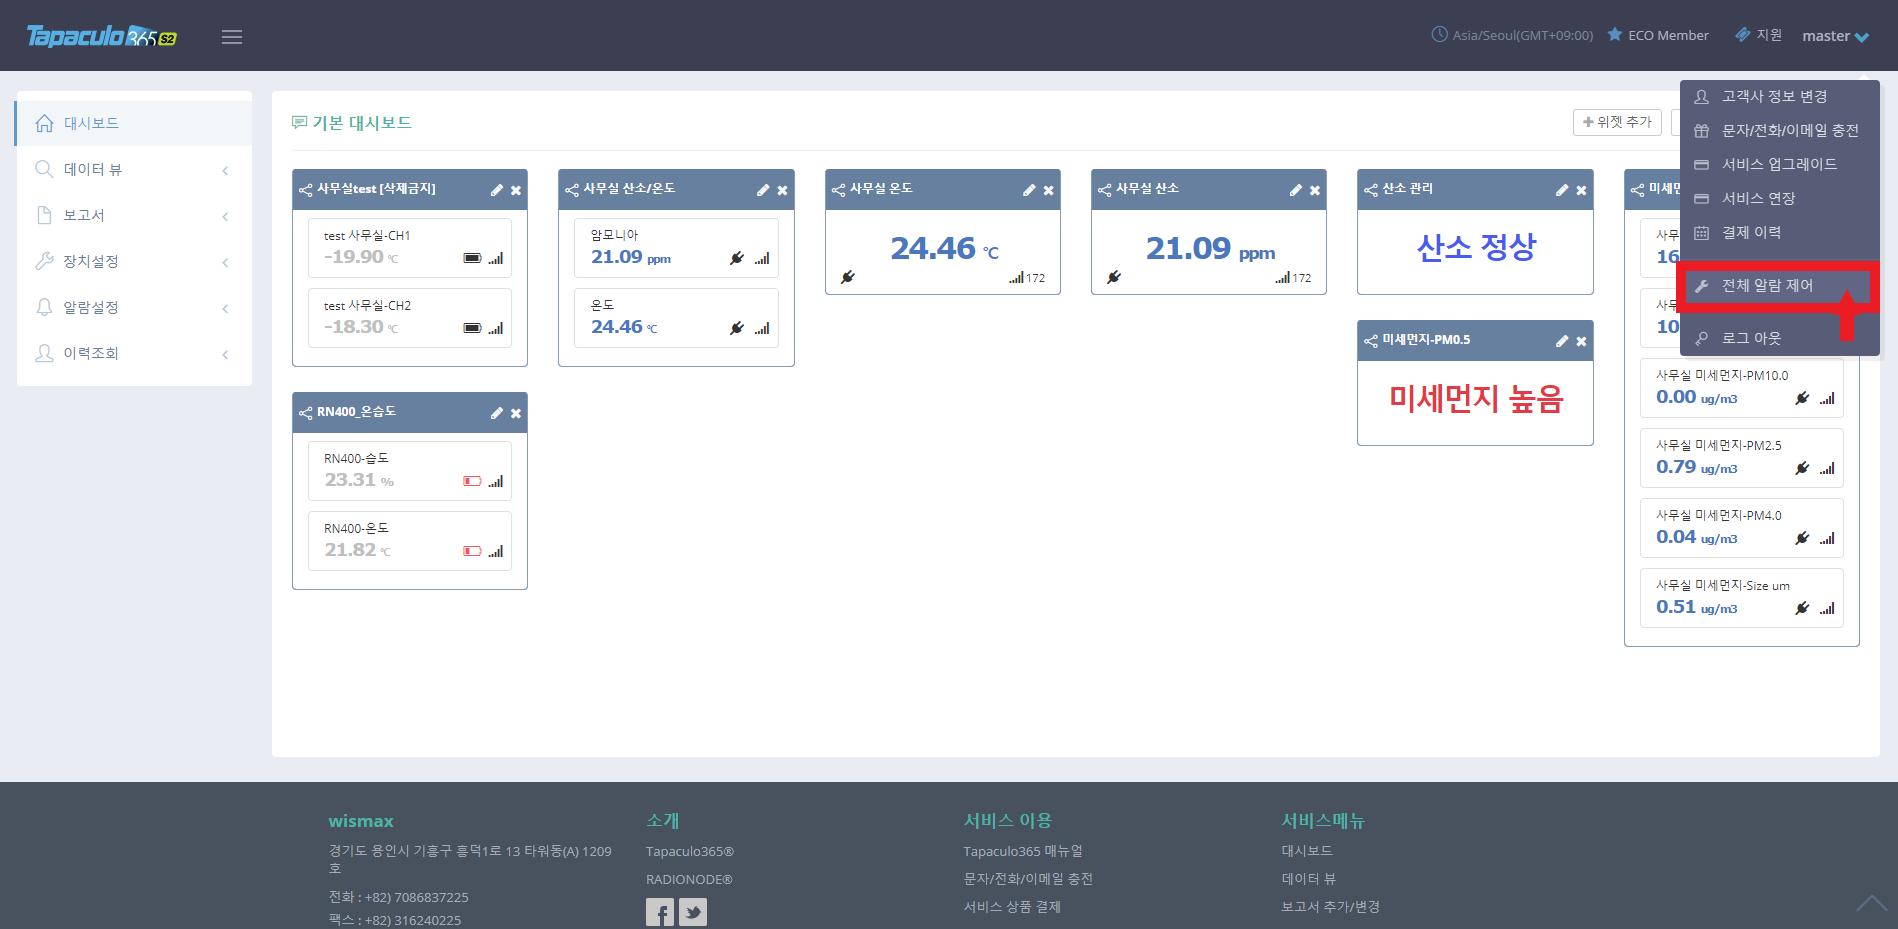Image resolution: width=1898 pixels, height=929 pixels.
Task: Open Twitter link in footer
Action: pyautogui.click(x=693, y=912)
